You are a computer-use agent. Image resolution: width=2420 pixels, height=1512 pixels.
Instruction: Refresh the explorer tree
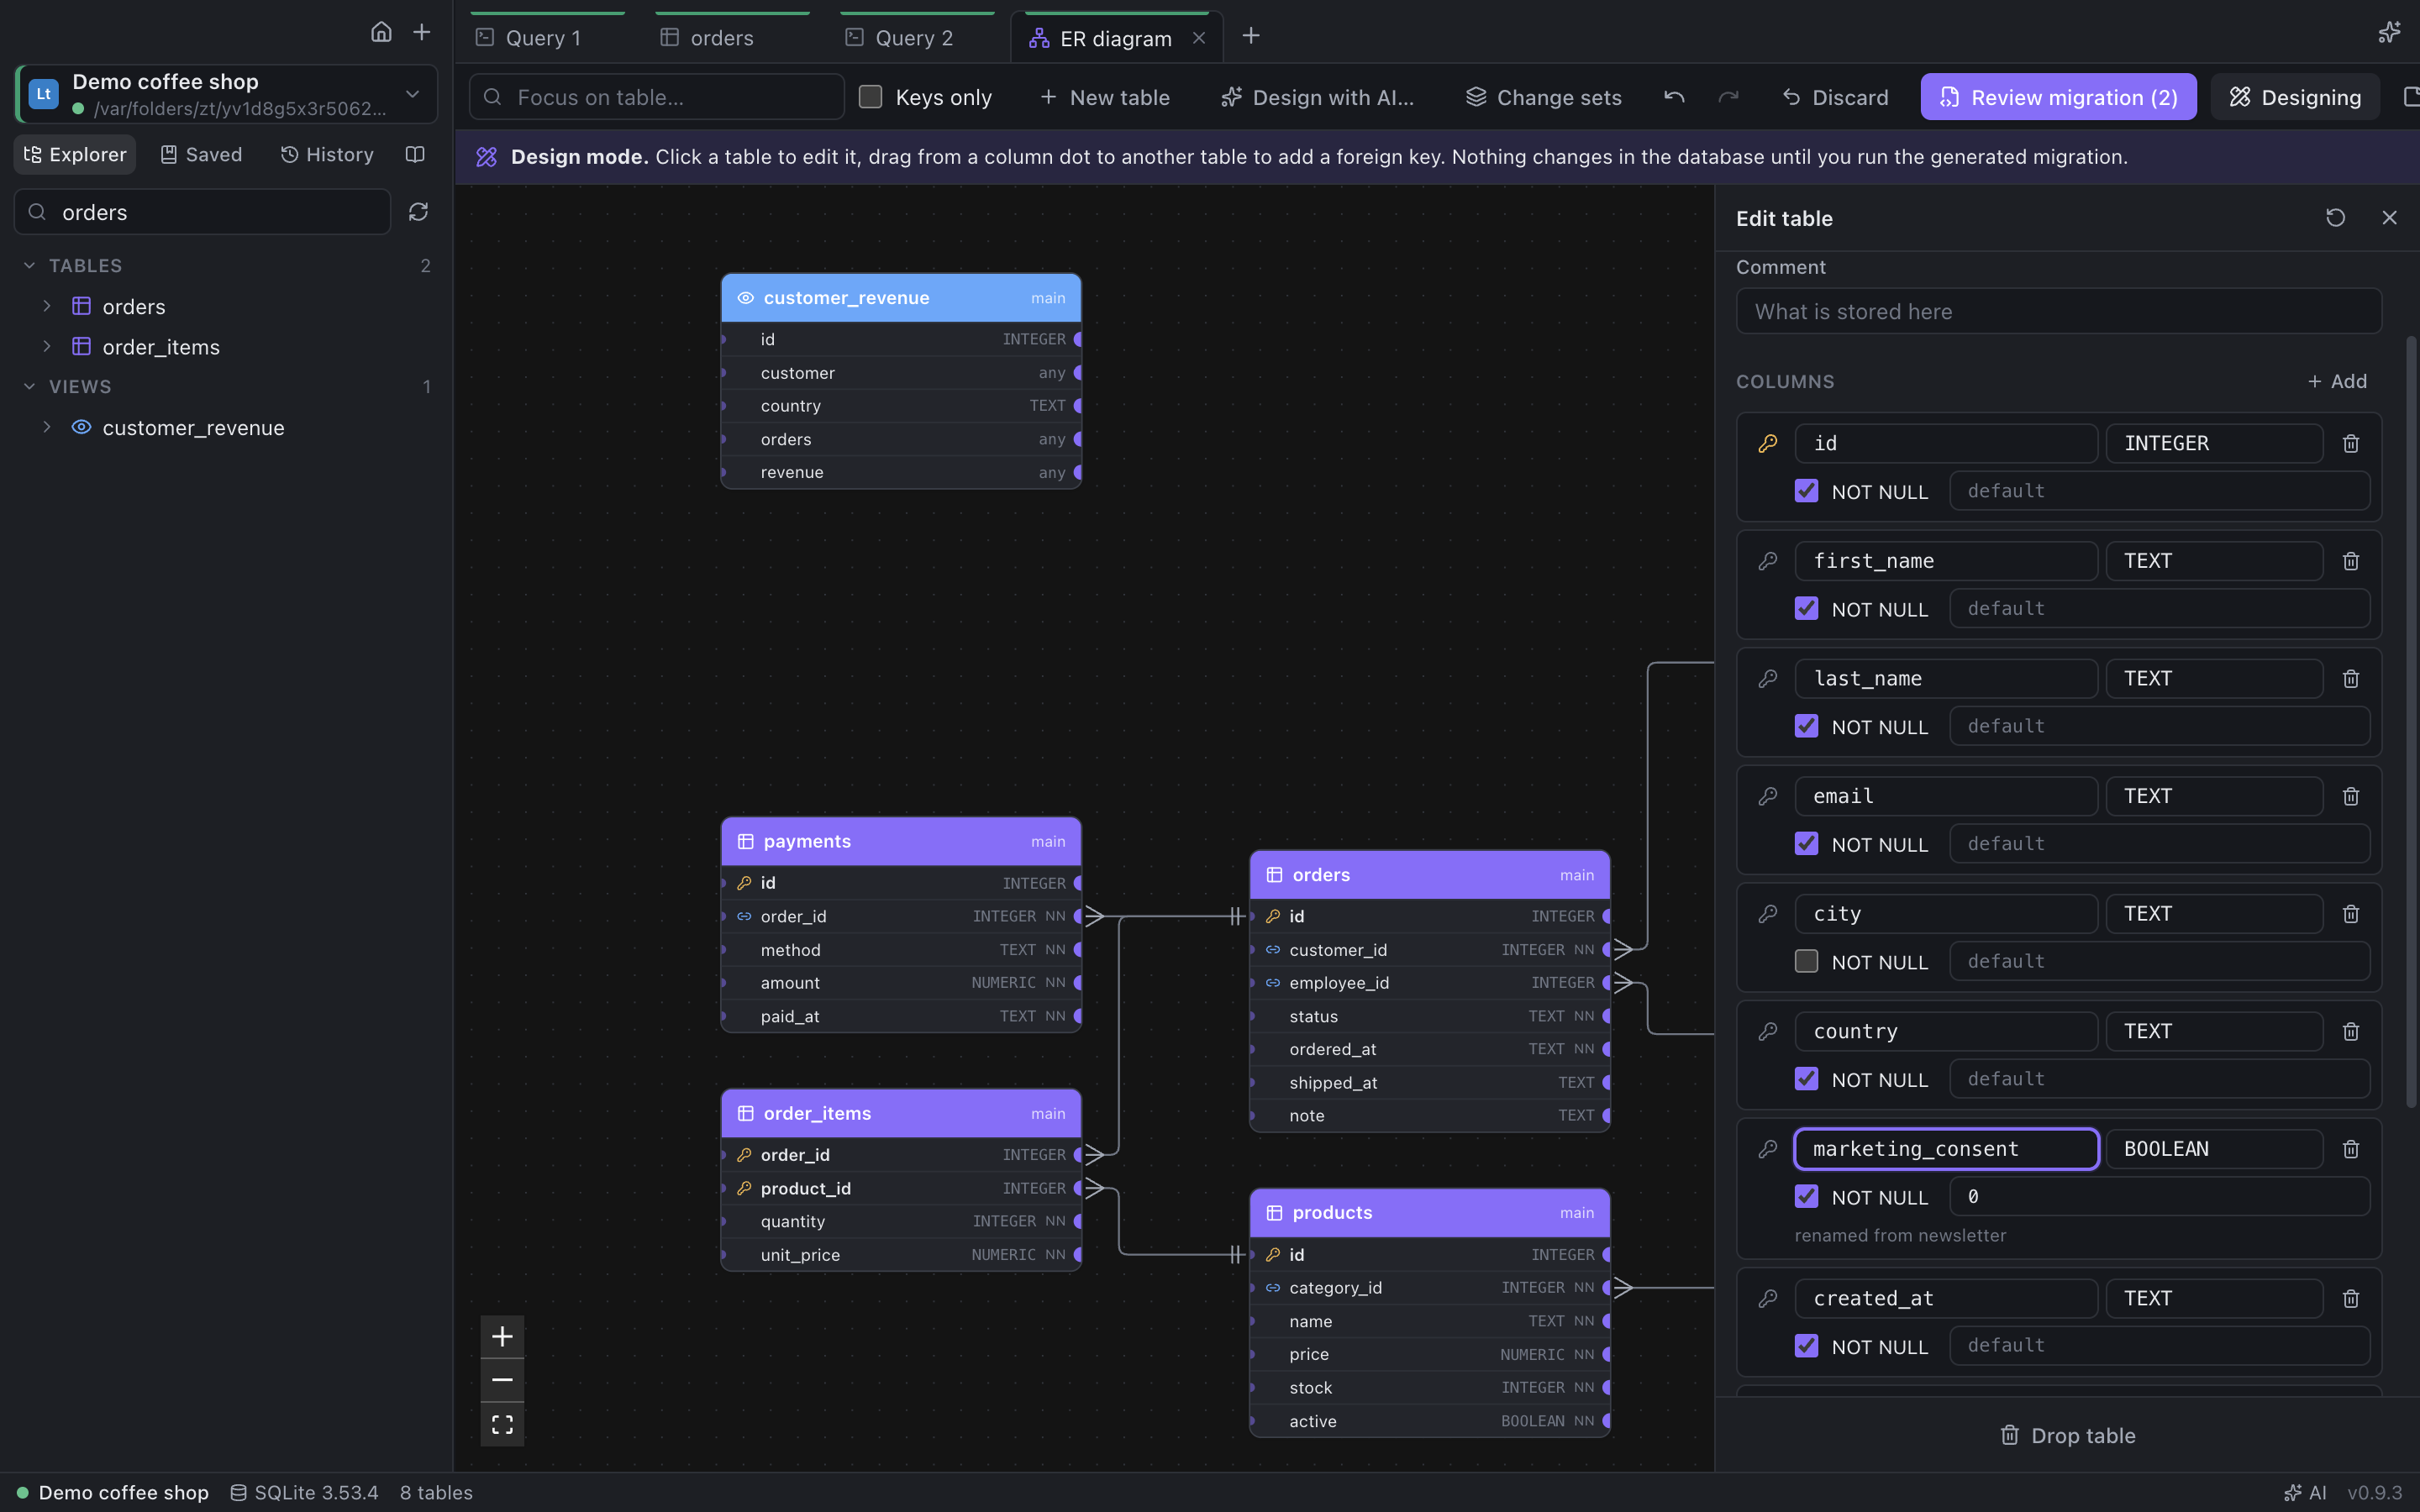coord(418,212)
